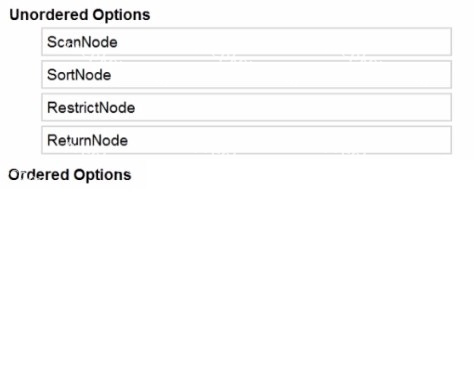Select the RestrictNode option box
This screenshot has width=474, height=386.
[247, 107]
